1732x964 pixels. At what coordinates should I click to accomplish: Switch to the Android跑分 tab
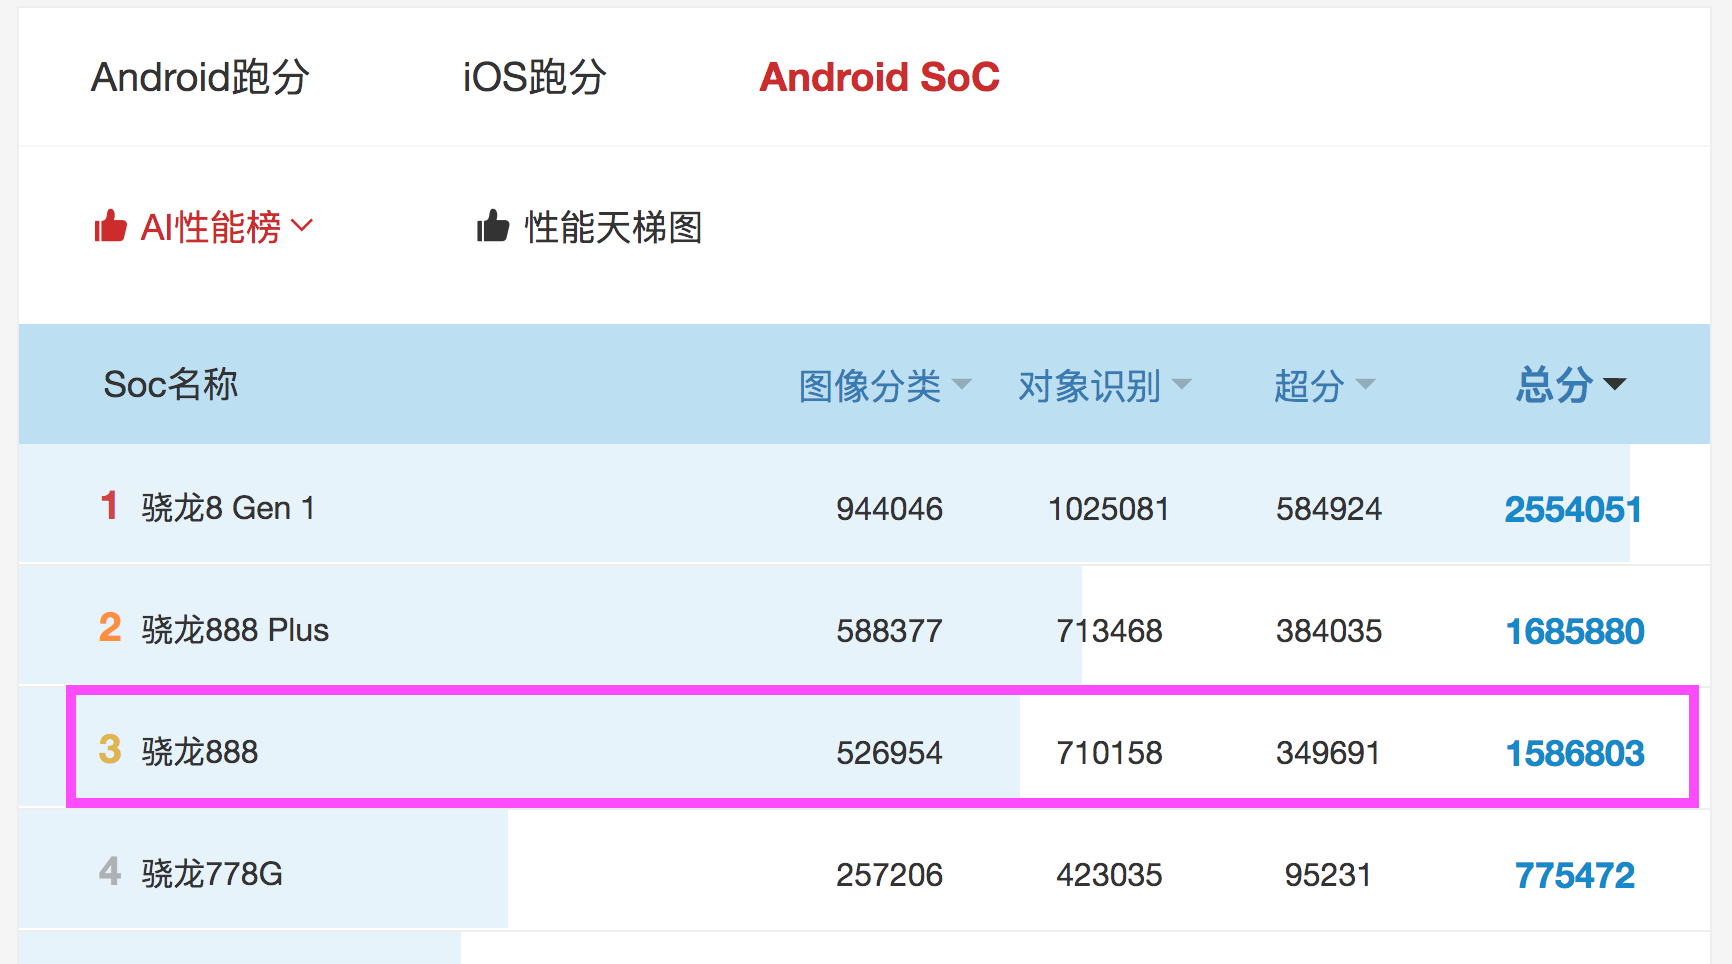point(200,77)
